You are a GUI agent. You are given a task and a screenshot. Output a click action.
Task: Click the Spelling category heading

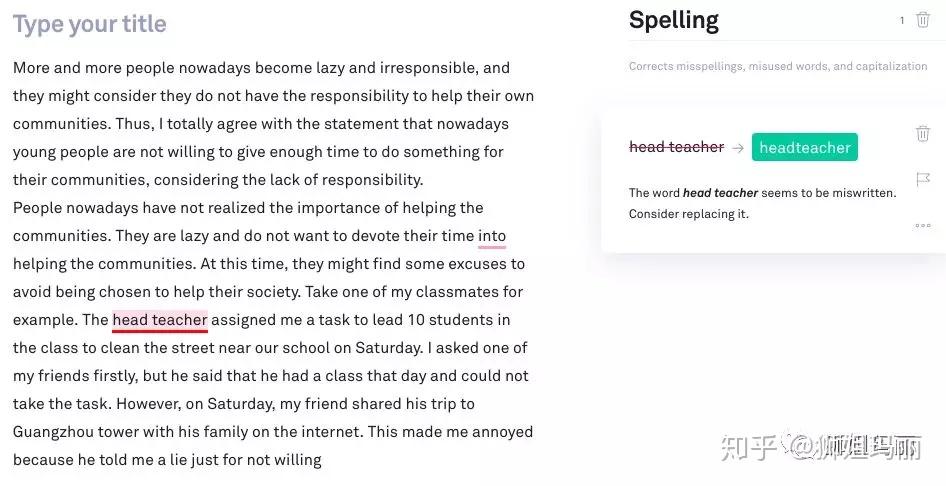pyautogui.click(x=673, y=20)
